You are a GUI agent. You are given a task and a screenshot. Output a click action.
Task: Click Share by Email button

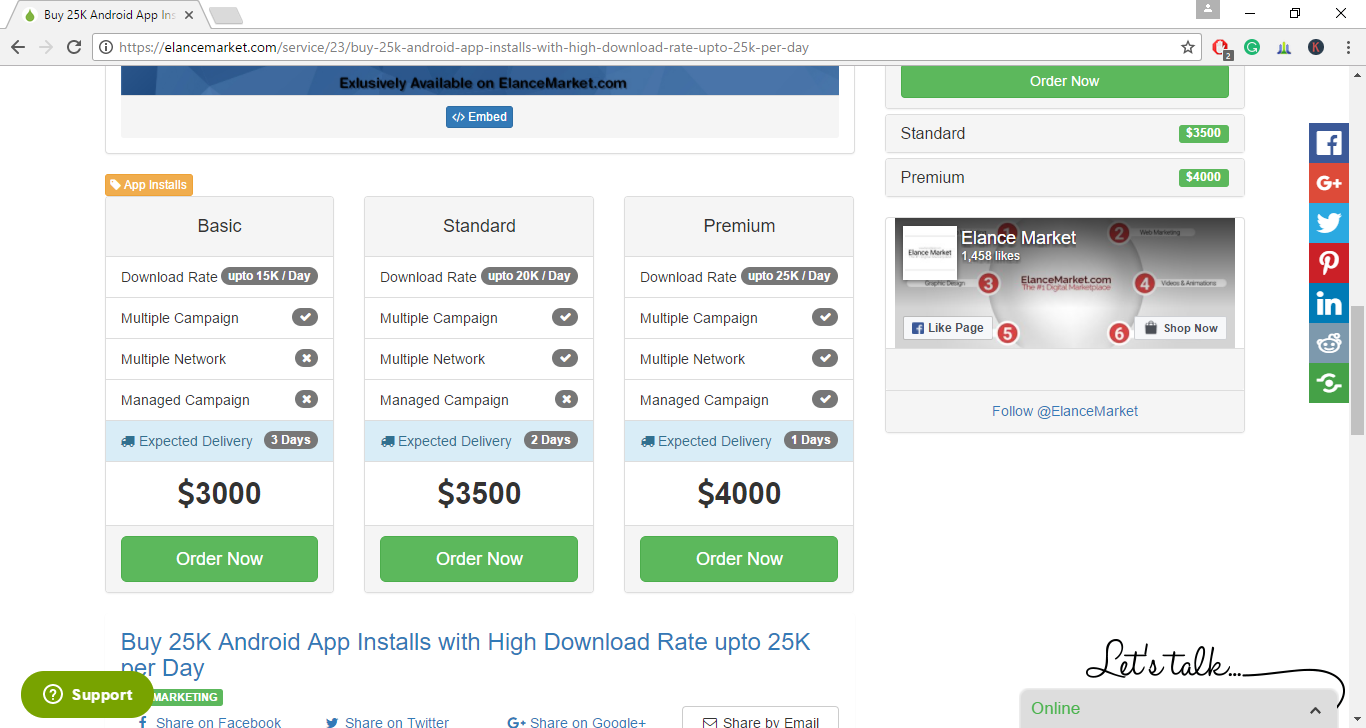tap(760, 720)
